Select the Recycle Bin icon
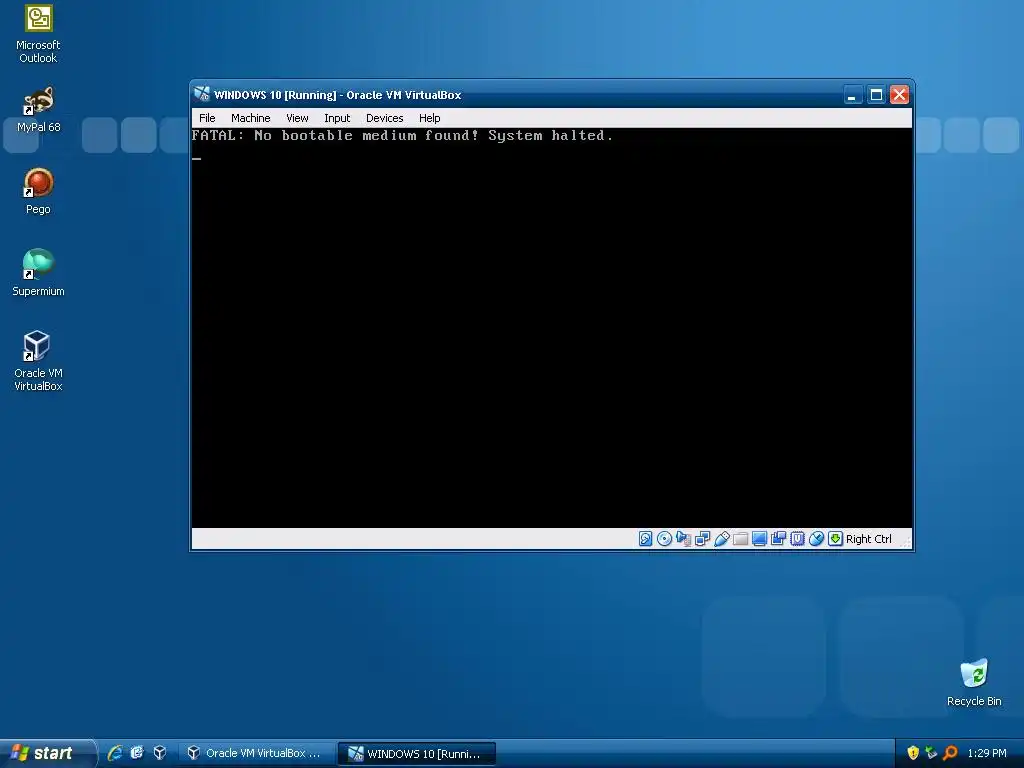Viewport: 1024px width, 768px height. click(974, 682)
